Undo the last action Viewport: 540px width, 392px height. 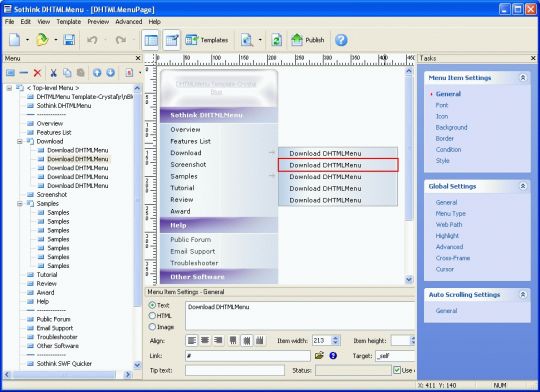point(92,40)
